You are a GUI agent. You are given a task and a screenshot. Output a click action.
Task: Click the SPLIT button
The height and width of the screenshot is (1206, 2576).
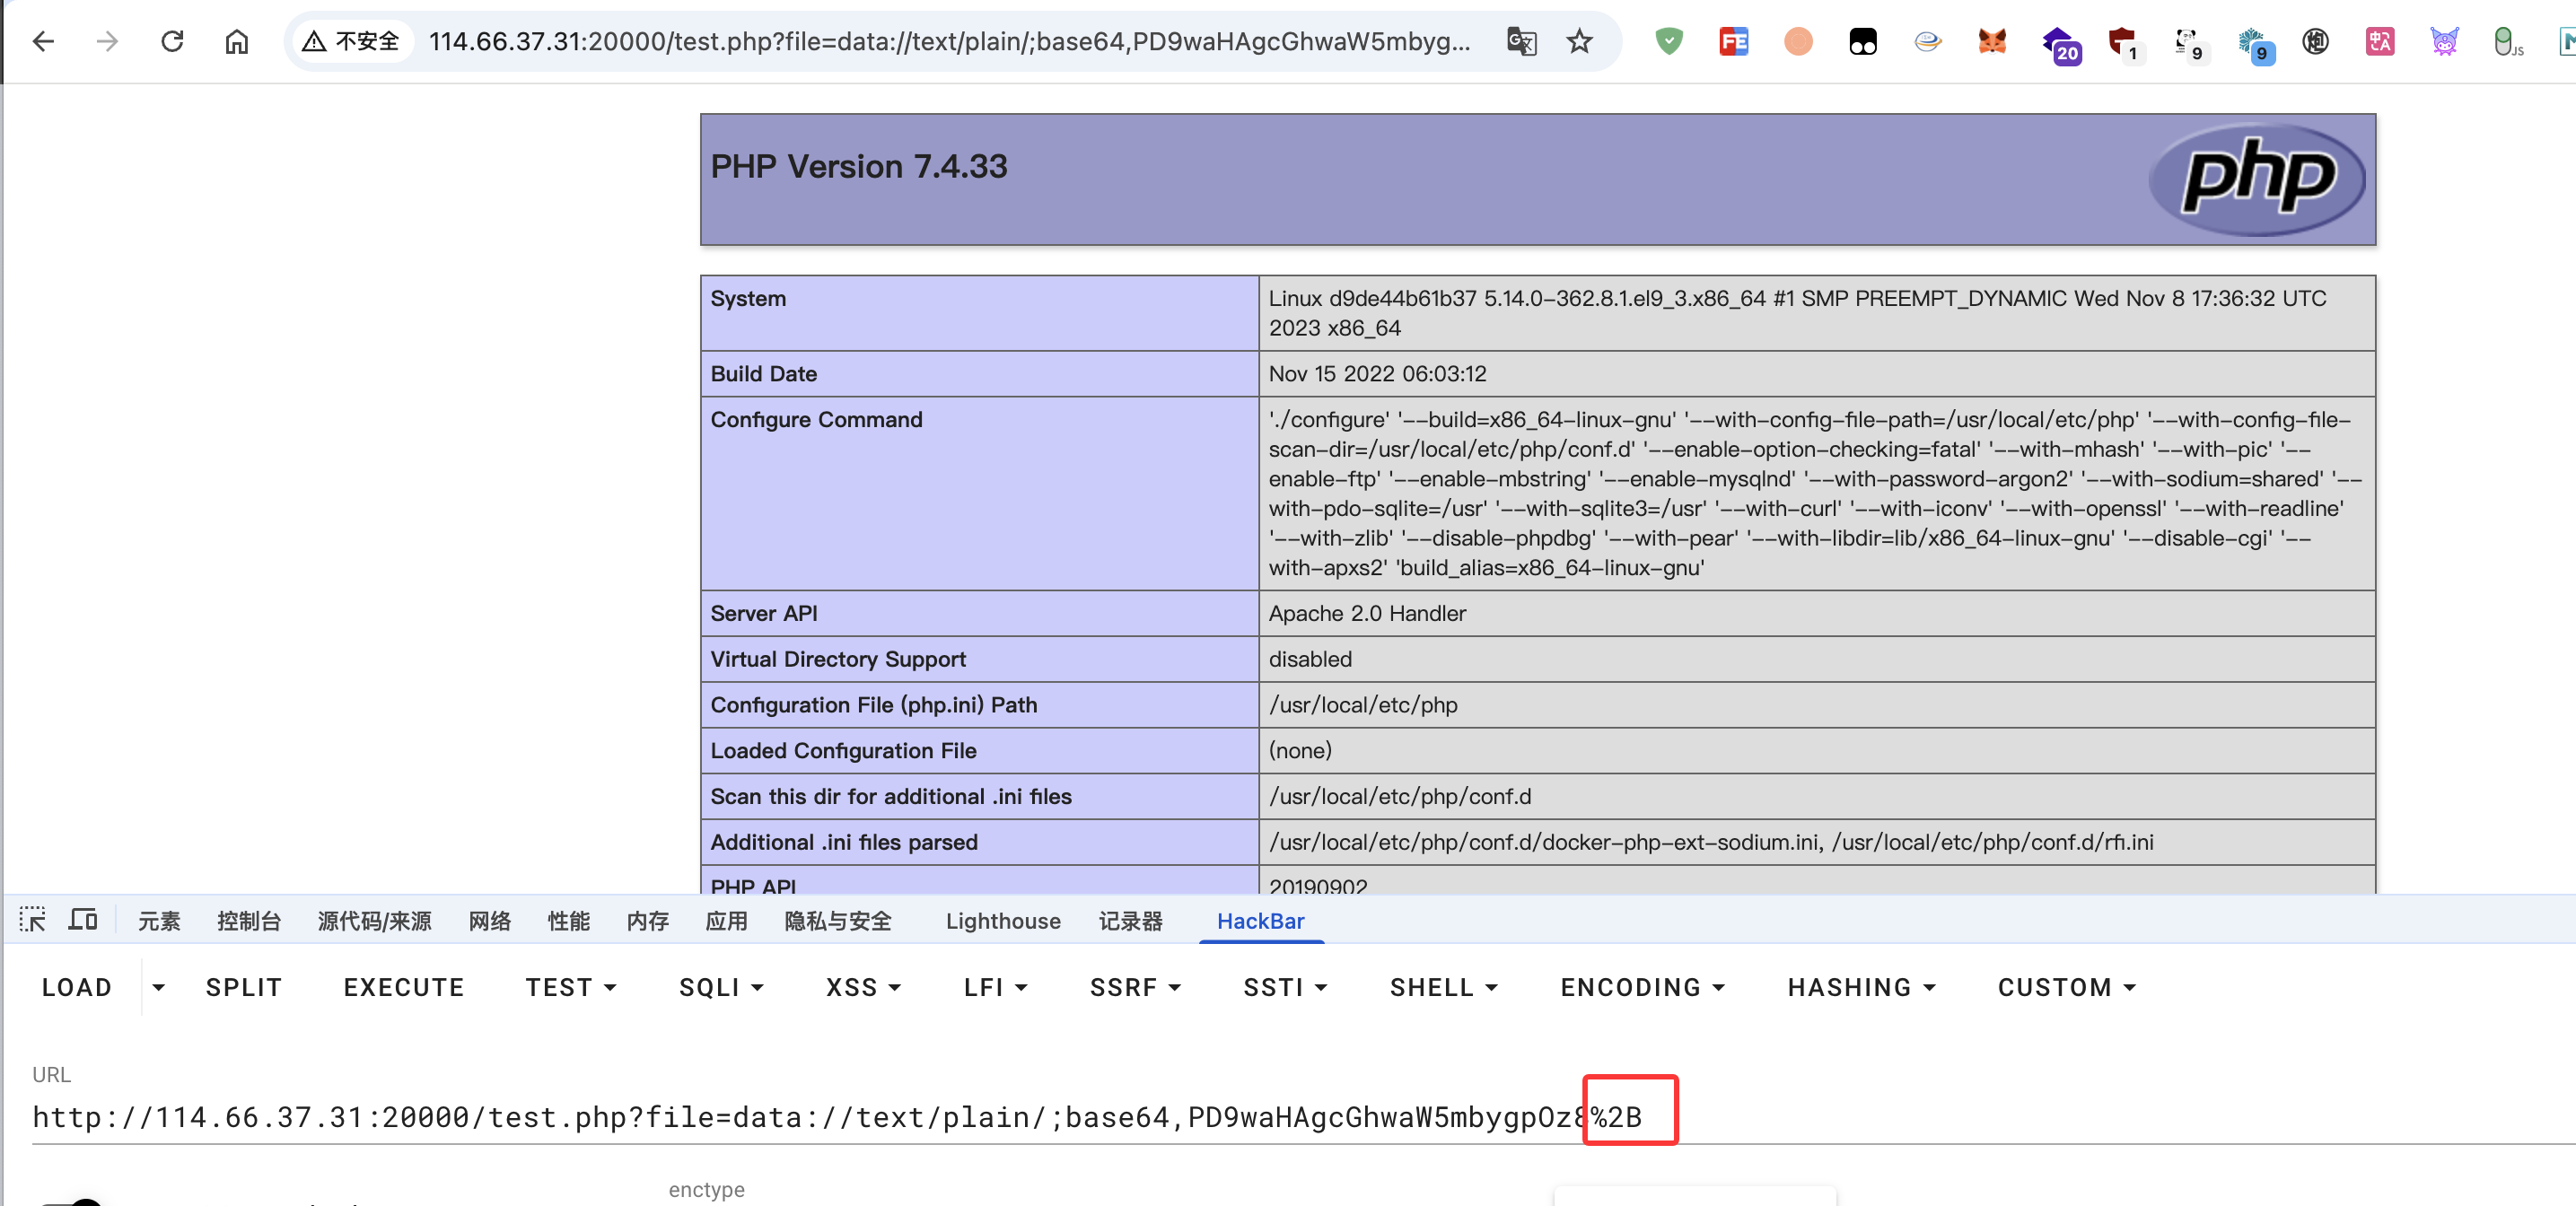[244, 987]
